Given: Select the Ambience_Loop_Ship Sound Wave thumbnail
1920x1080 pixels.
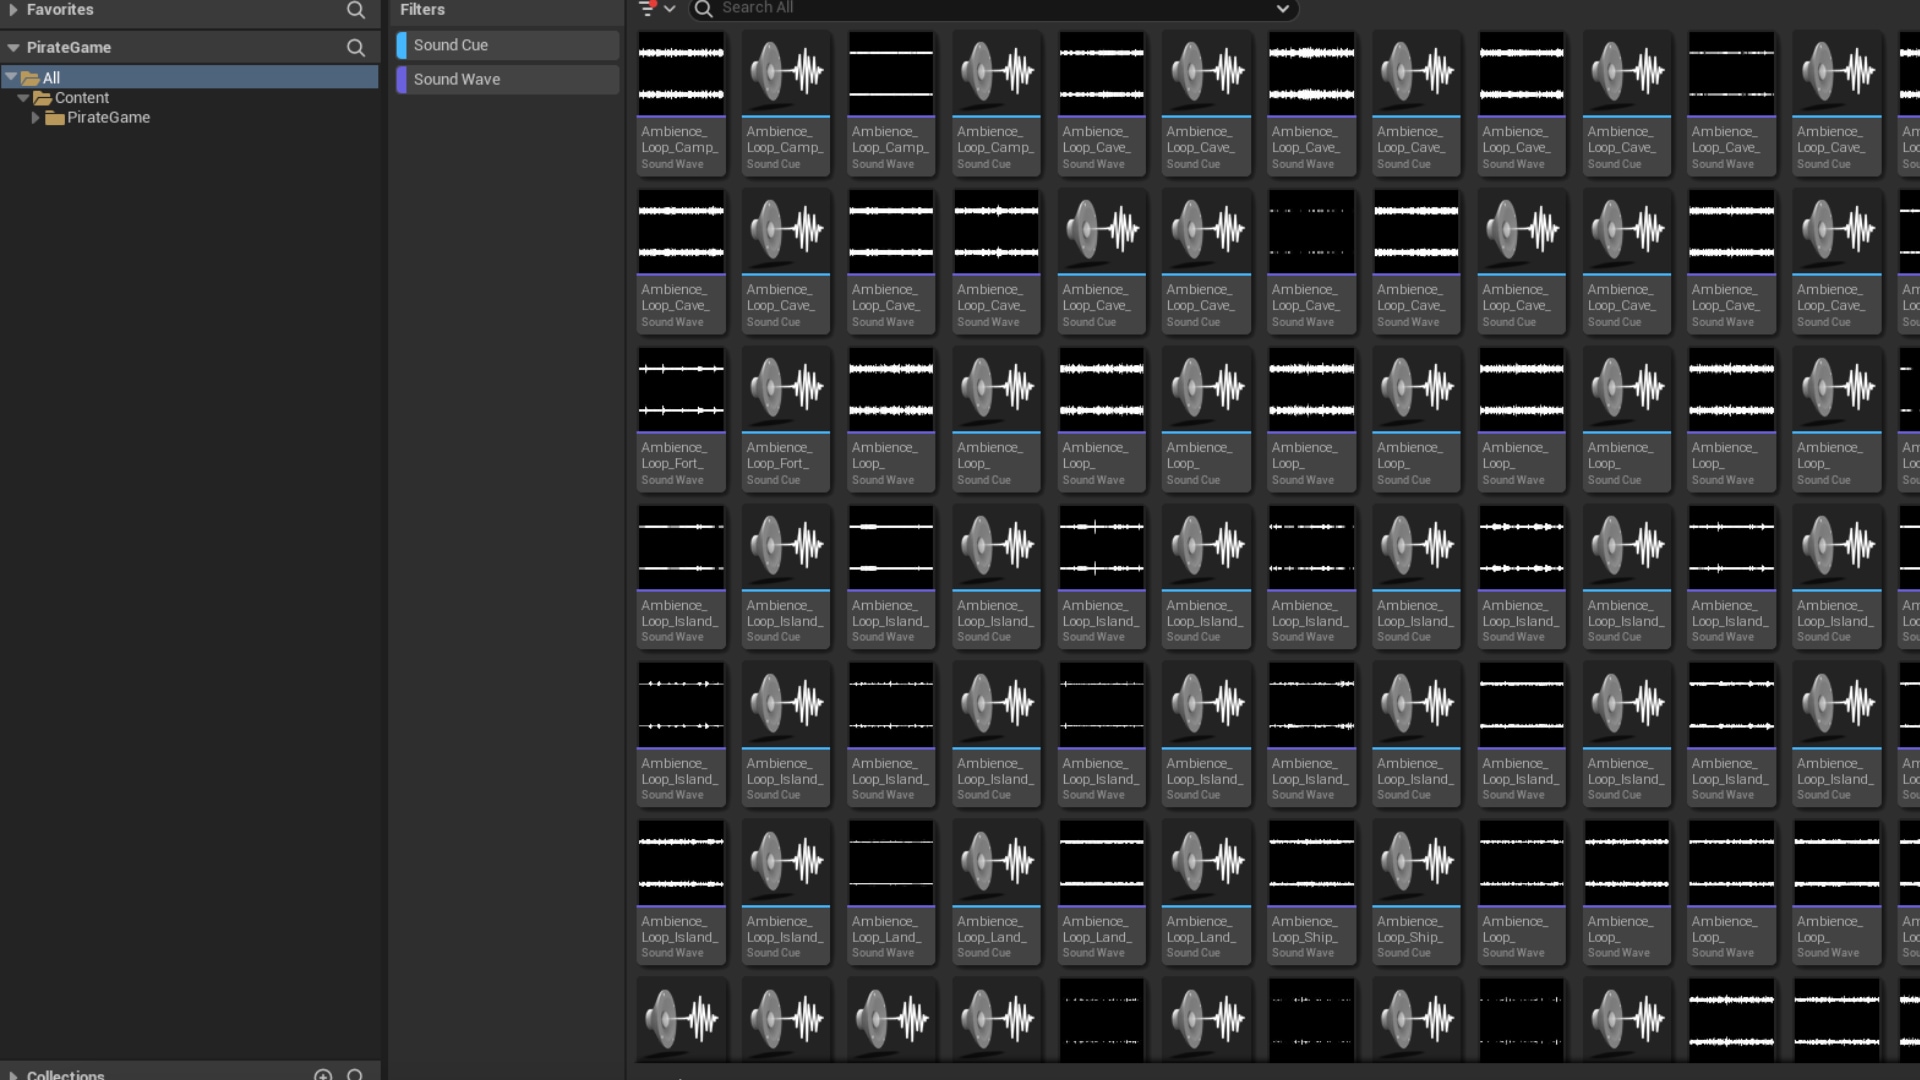Looking at the screenshot, I should click(1311, 862).
